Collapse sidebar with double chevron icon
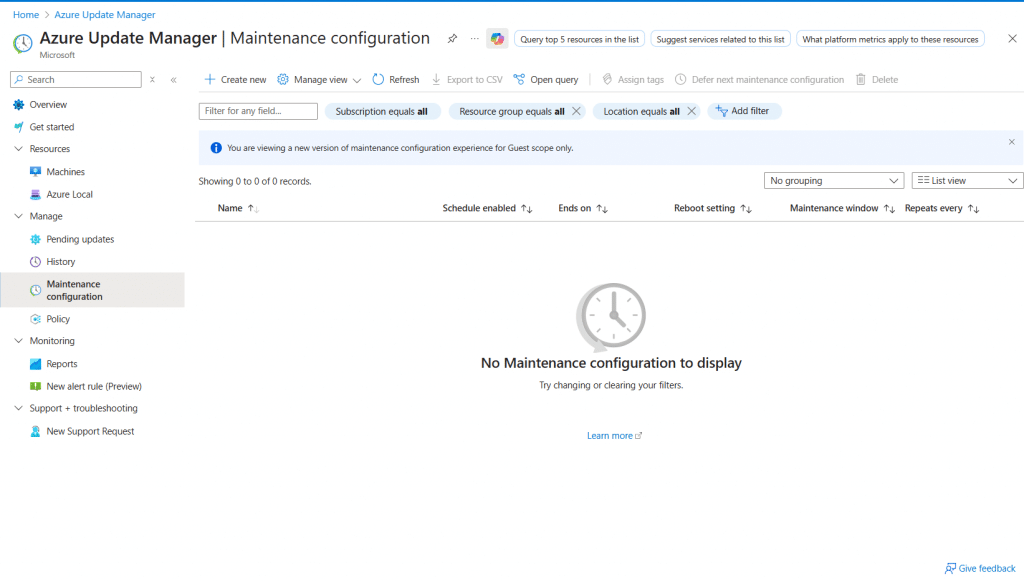Image resolution: width=1024 pixels, height=581 pixels. pyautogui.click(x=173, y=80)
